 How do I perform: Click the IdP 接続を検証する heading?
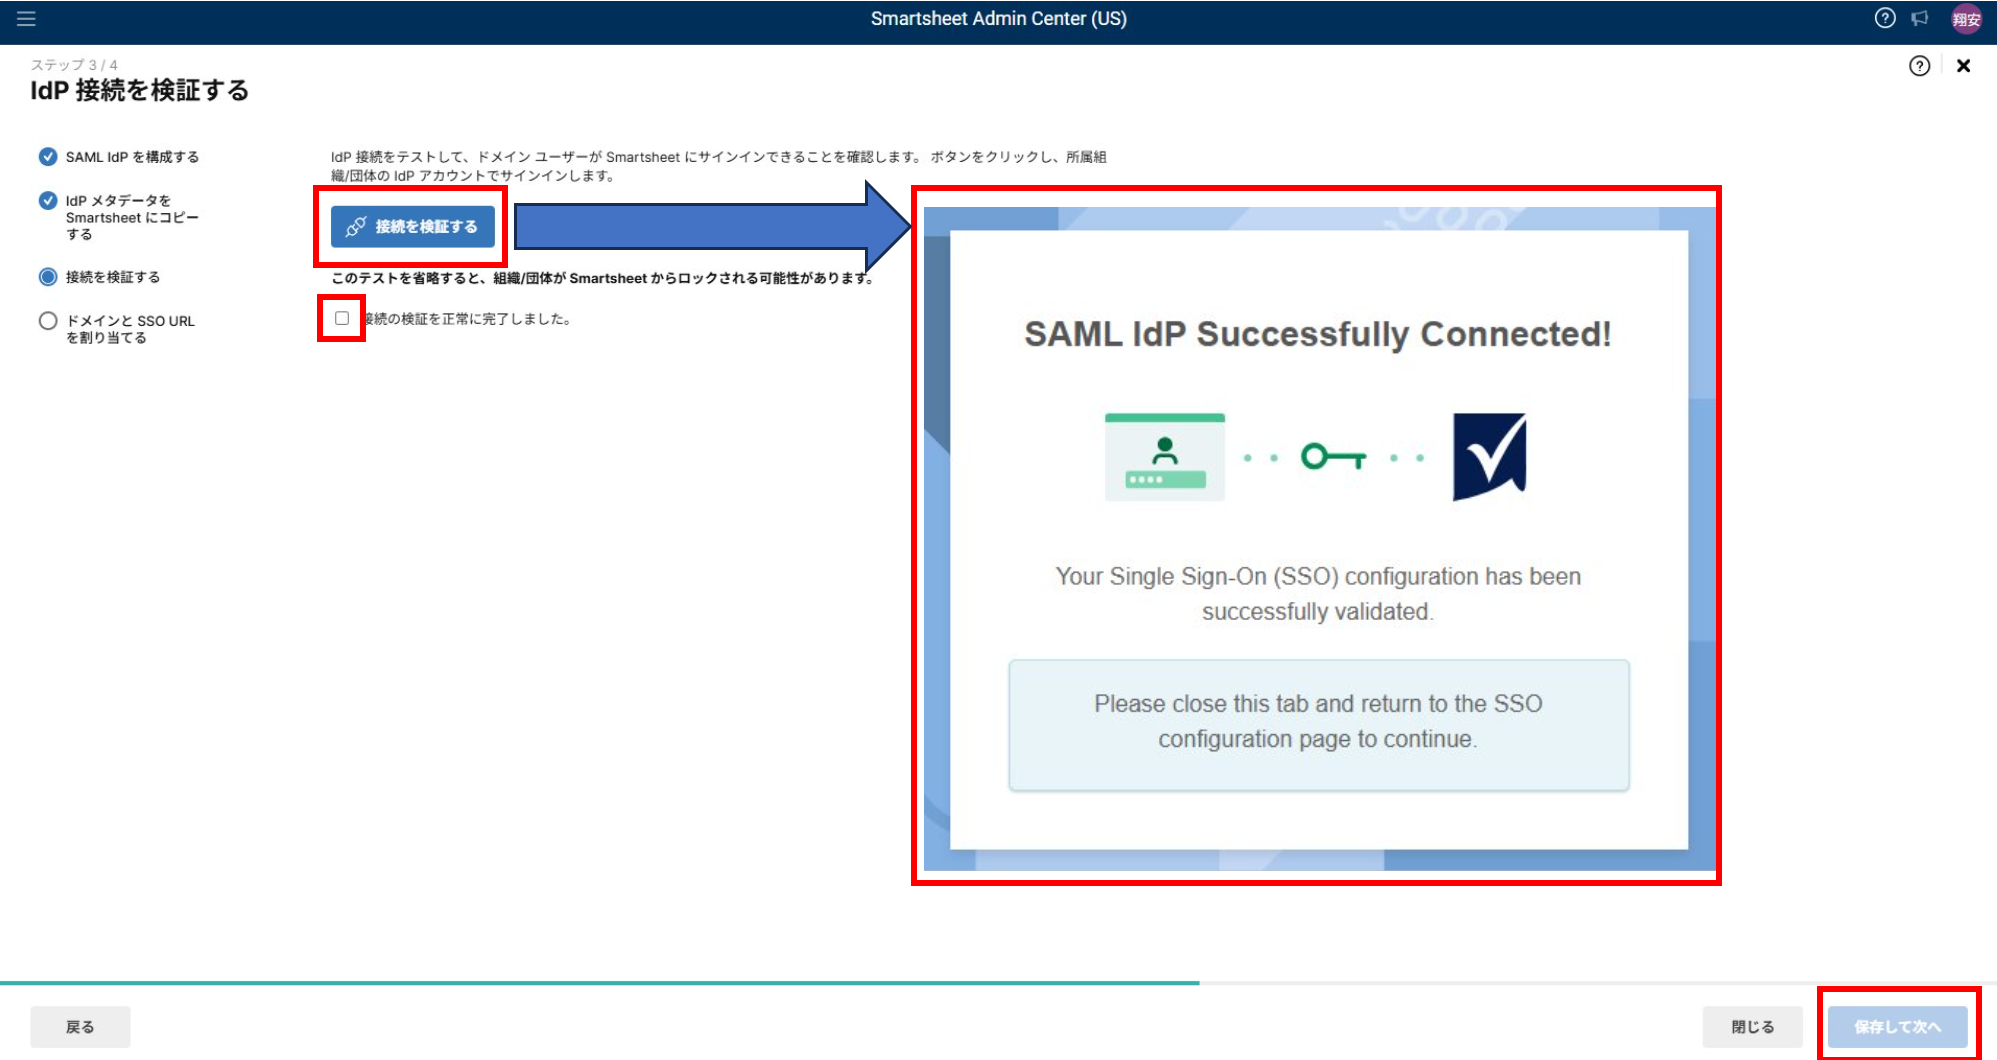click(139, 90)
